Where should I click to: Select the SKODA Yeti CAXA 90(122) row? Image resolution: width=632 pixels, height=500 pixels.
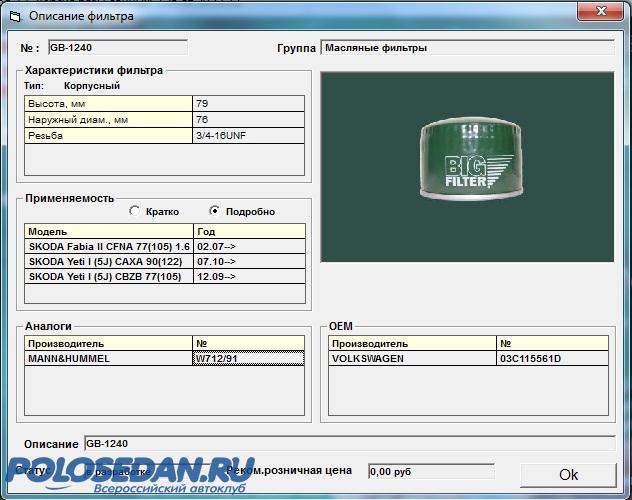click(x=108, y=261)
